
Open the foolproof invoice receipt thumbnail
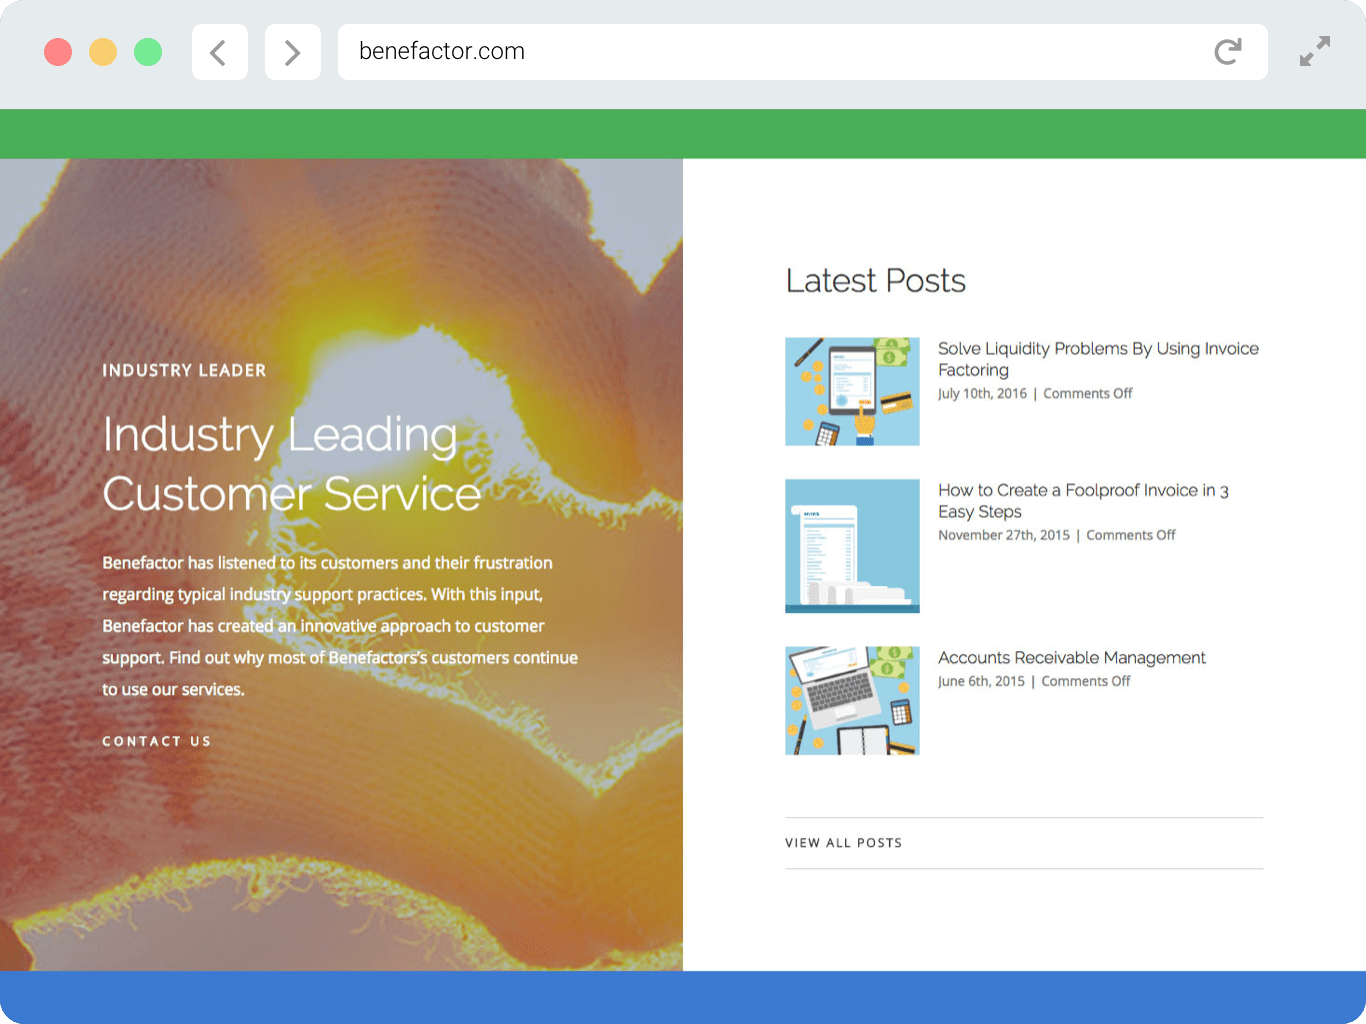coord(852,546)
